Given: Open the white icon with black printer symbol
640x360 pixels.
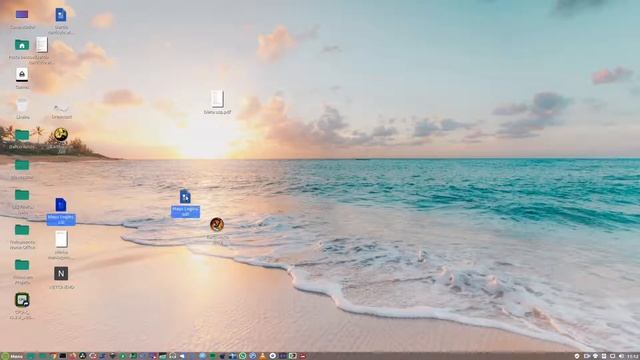Looking at the screenshot, I should 22,75.
